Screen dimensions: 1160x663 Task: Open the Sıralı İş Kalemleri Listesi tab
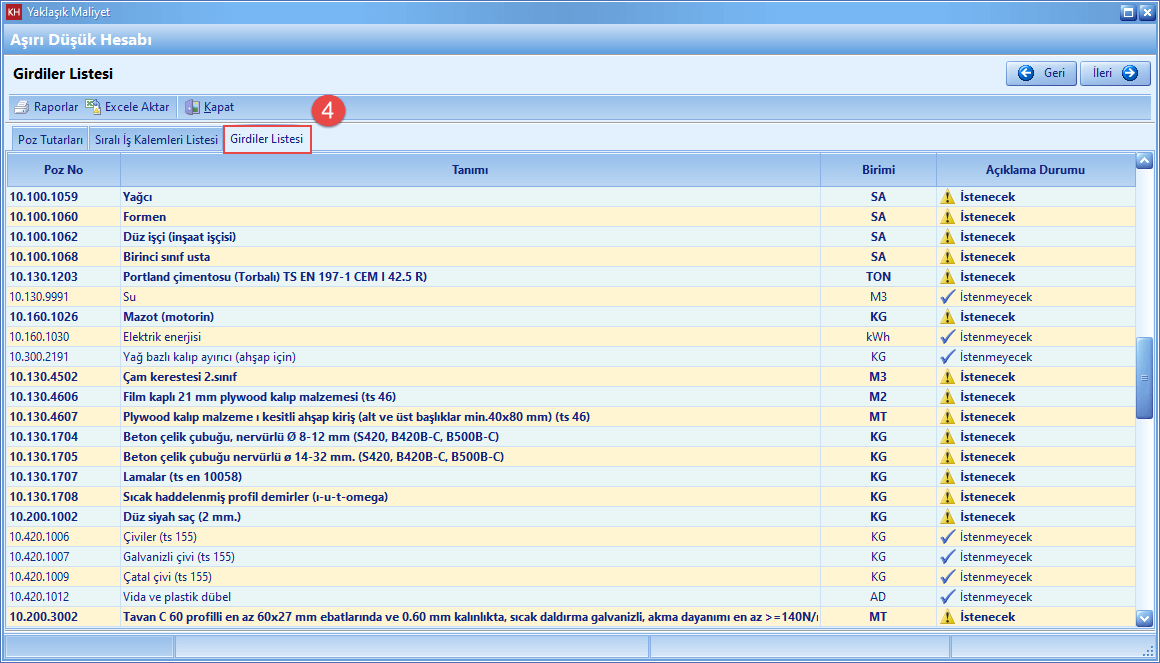coord(156,140)
